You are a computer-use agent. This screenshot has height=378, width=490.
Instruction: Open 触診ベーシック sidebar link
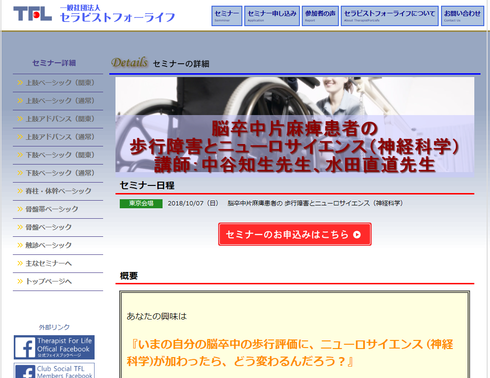(58, 245)
